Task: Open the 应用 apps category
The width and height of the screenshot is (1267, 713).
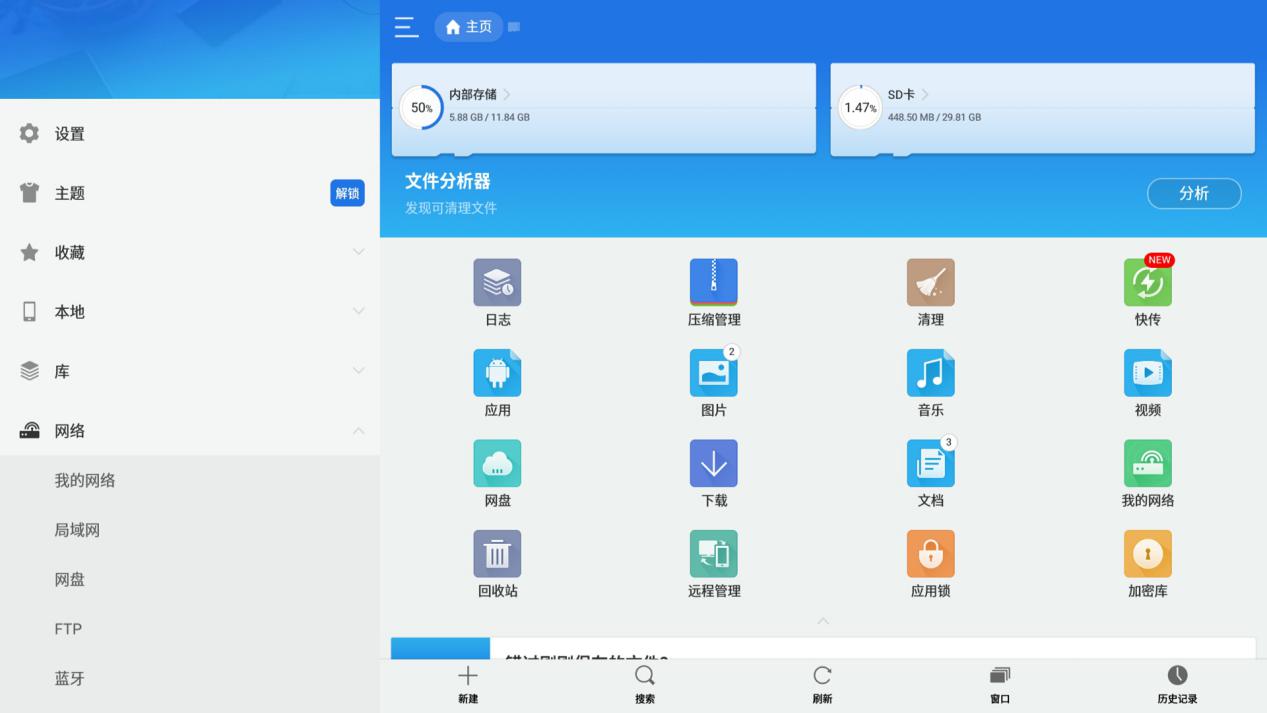Action: (x=497, y=373)
